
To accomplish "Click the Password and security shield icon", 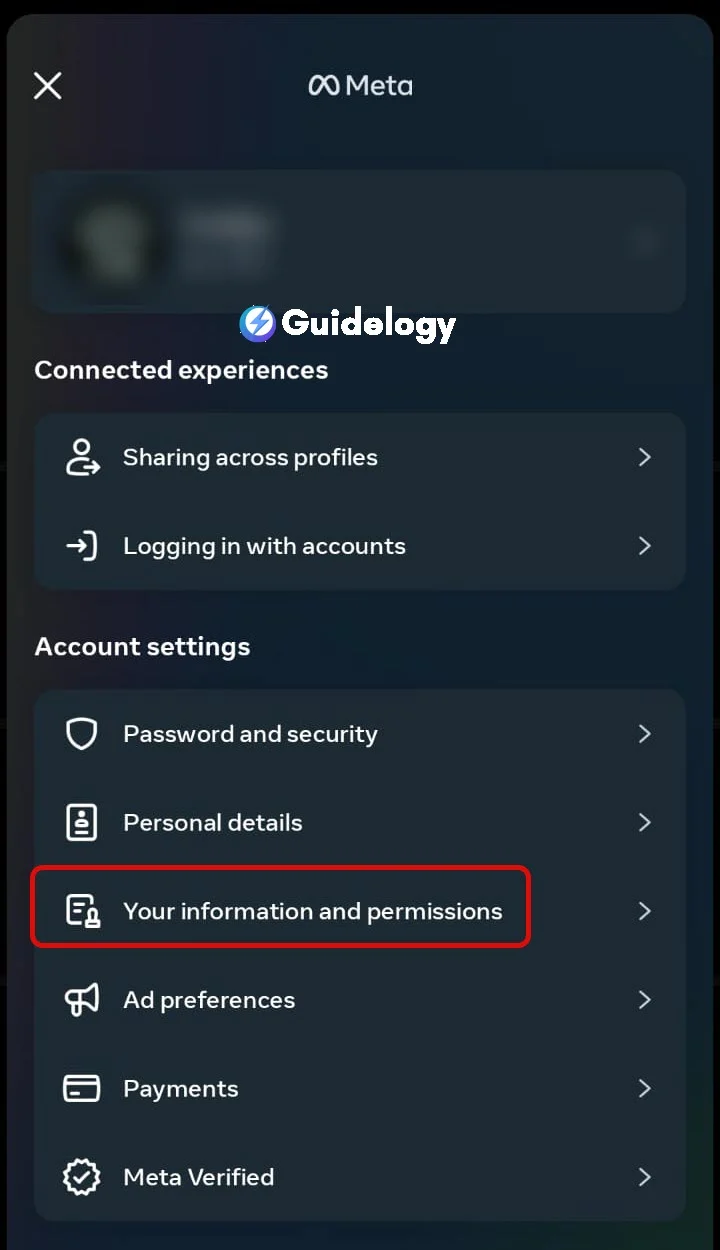I will coord(82,734).
